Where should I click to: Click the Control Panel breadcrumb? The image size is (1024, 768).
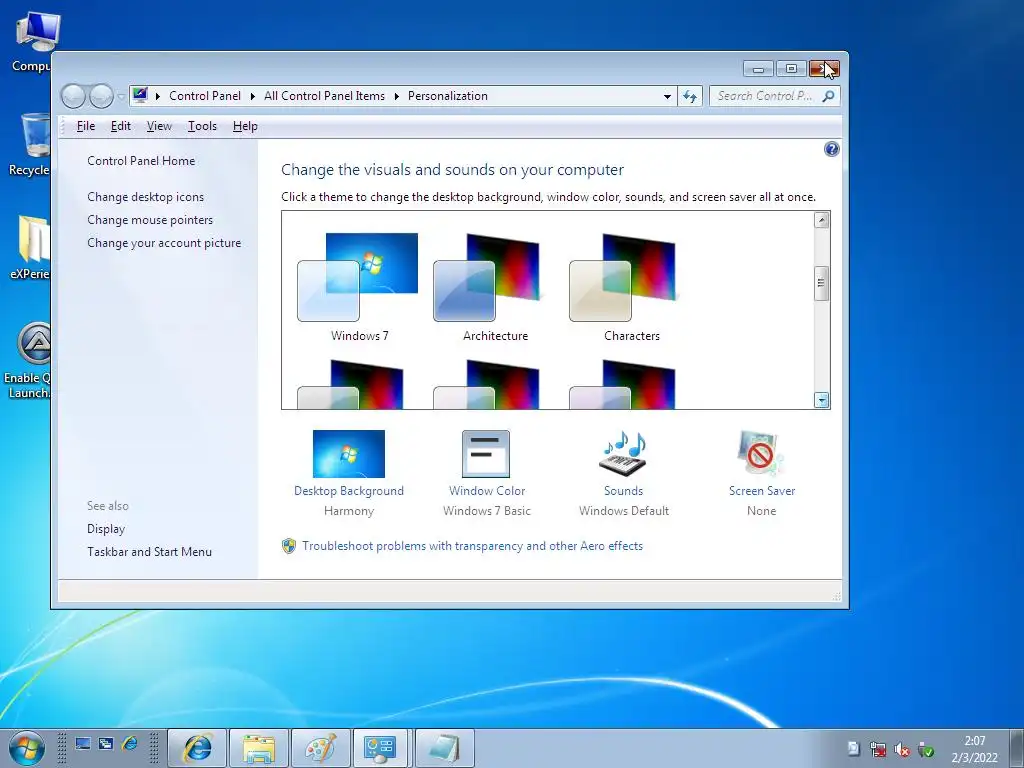click(205, 96)
